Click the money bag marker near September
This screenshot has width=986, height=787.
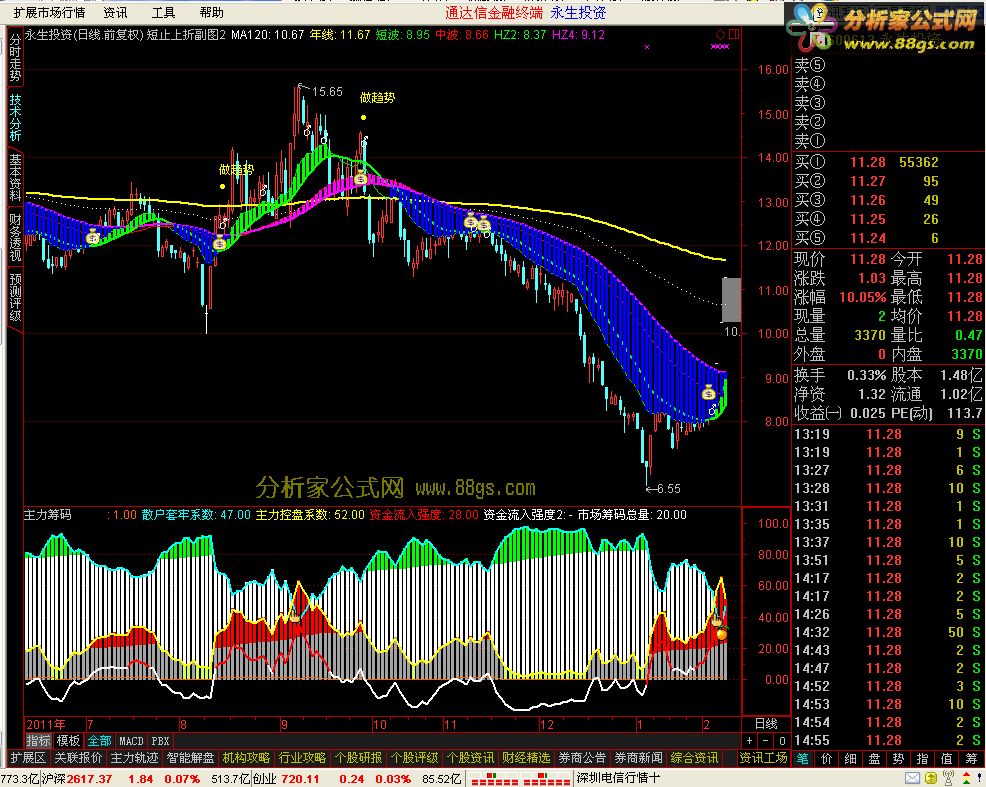[x=219, y=243]
